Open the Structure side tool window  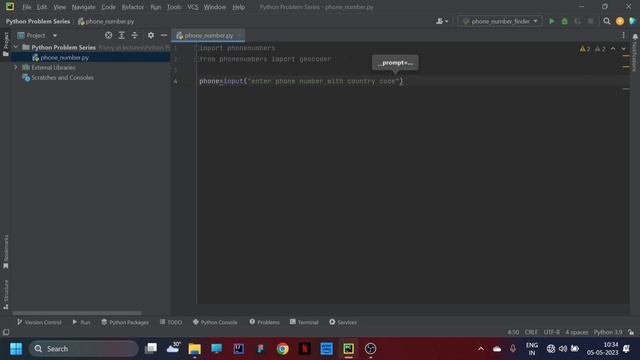coord(6,295)
